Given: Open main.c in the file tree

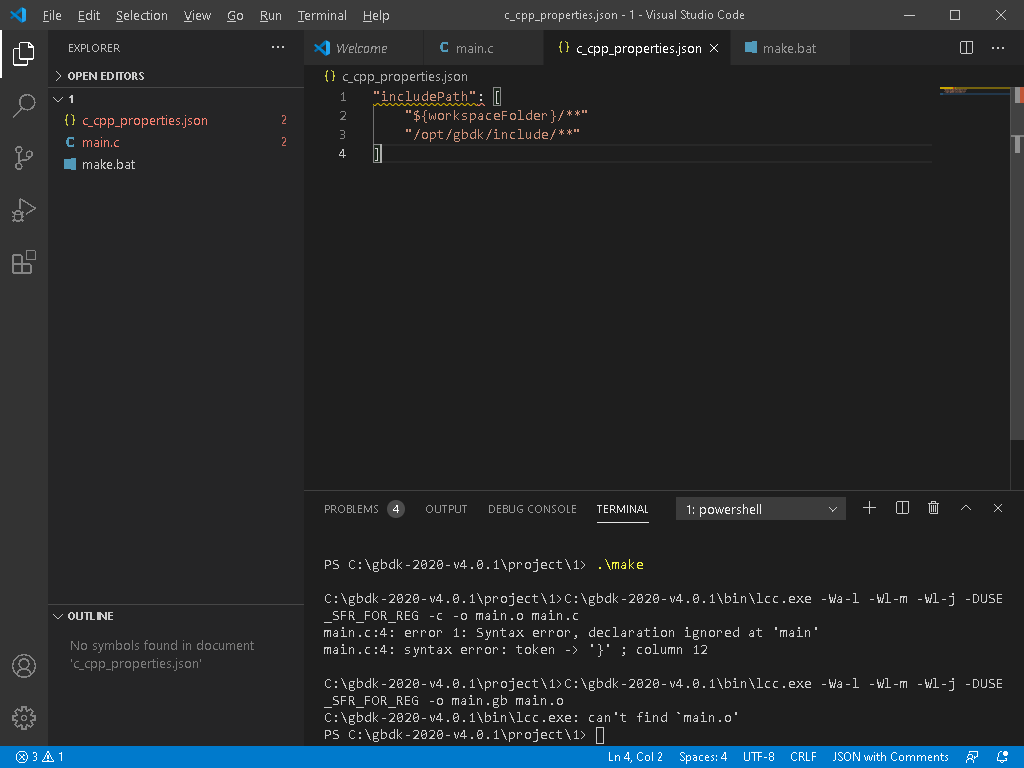Looking at the screenshot, I should pyautogui.click(x=176, y=142).
